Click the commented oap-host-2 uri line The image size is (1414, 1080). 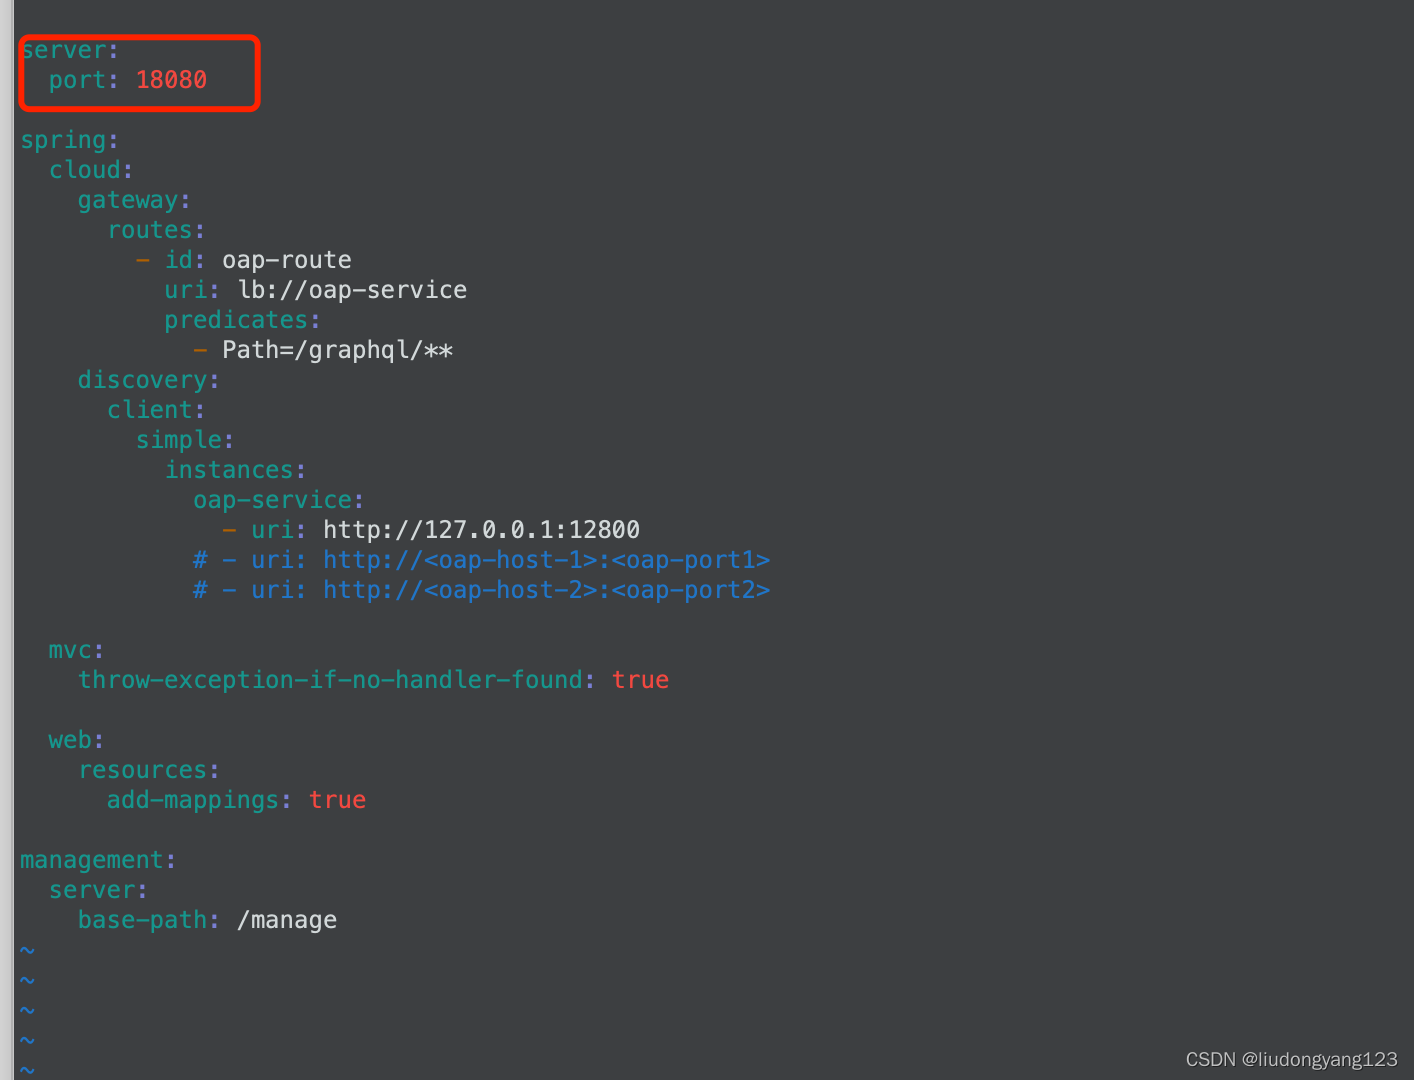(x=482, y=590)
